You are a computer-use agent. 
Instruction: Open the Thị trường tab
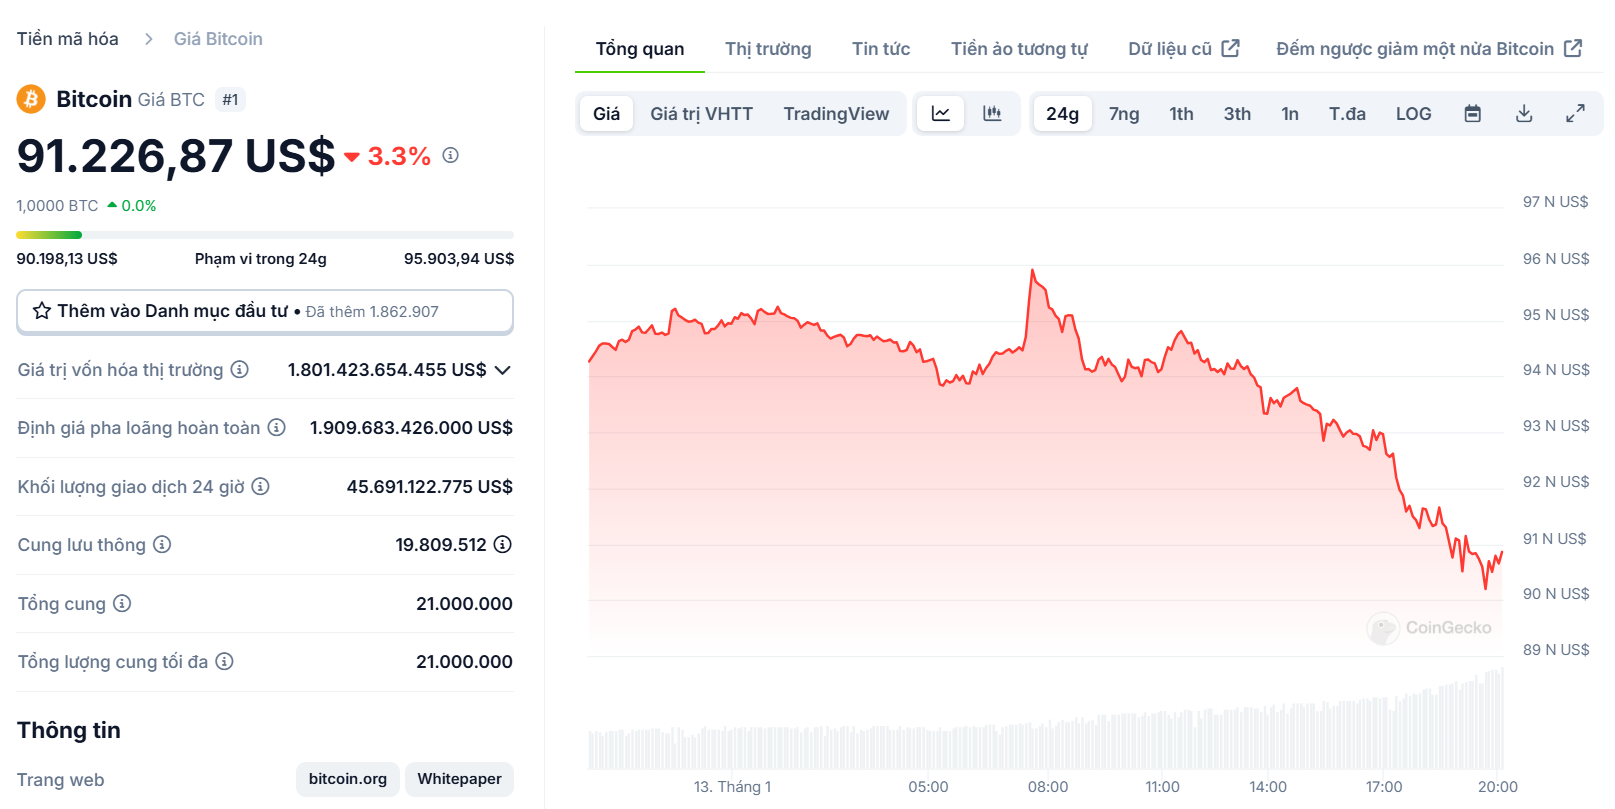(768, 49)
